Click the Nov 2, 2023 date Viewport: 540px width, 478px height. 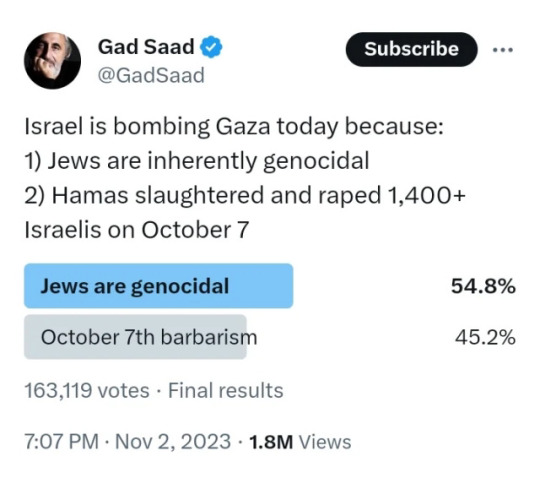coord(173,441)
